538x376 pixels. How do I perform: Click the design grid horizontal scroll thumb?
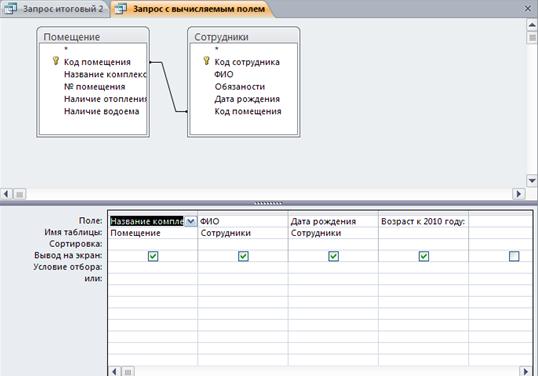pyautogui.click(x=128, y=371)
